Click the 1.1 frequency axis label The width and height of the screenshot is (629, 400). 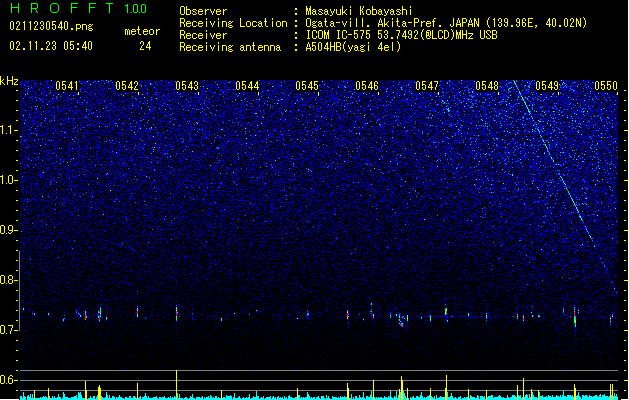click(9, 130)
